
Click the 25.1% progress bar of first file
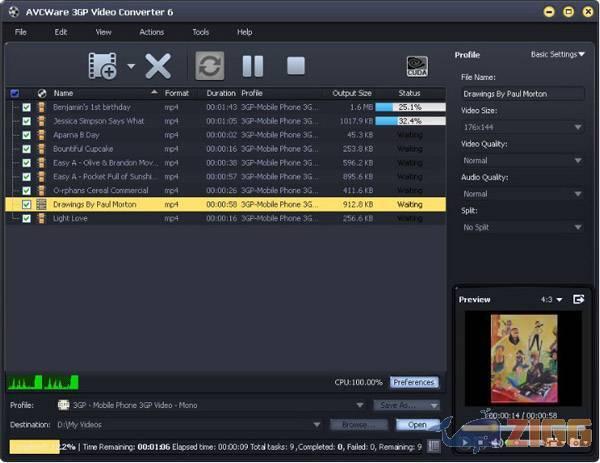pos(409,106)
